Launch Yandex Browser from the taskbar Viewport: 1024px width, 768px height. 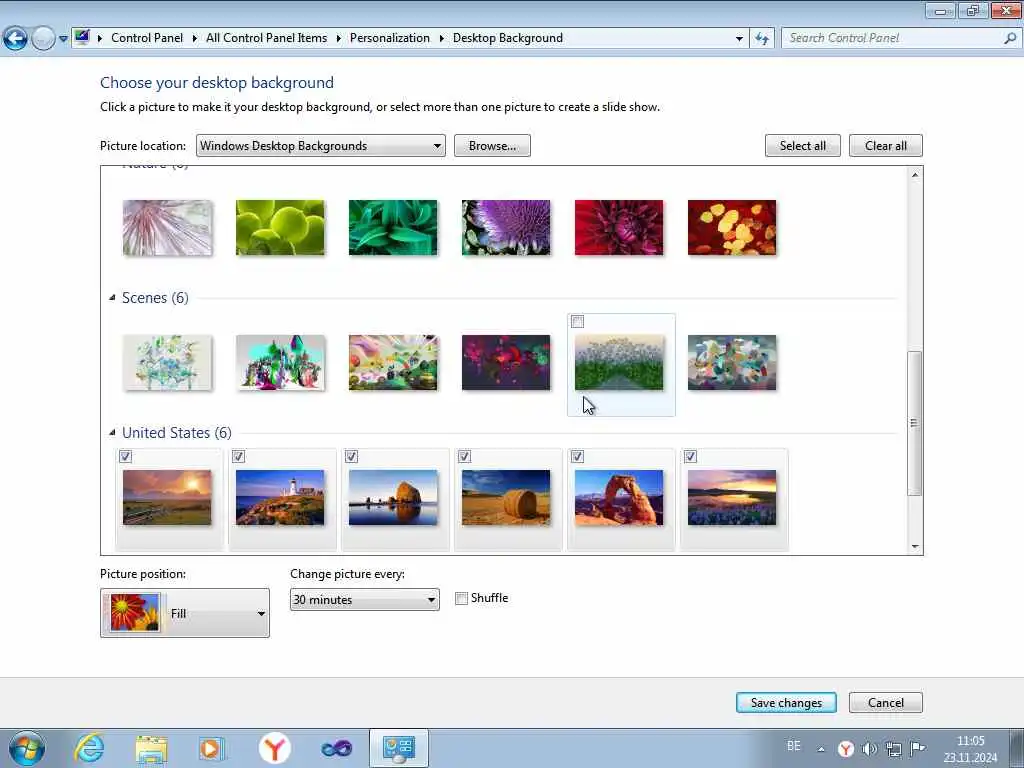click(x=274, y=748)
